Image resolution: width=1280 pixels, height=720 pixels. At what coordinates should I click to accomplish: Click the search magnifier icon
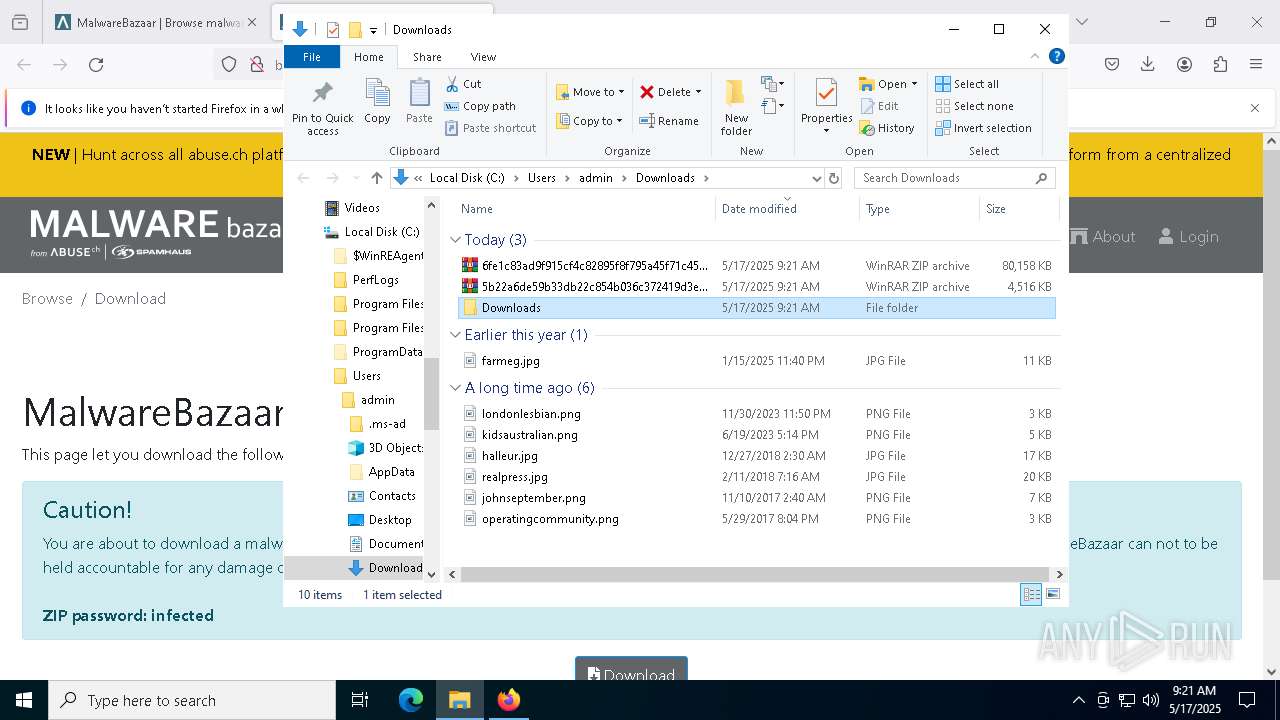pos(1041,178)
